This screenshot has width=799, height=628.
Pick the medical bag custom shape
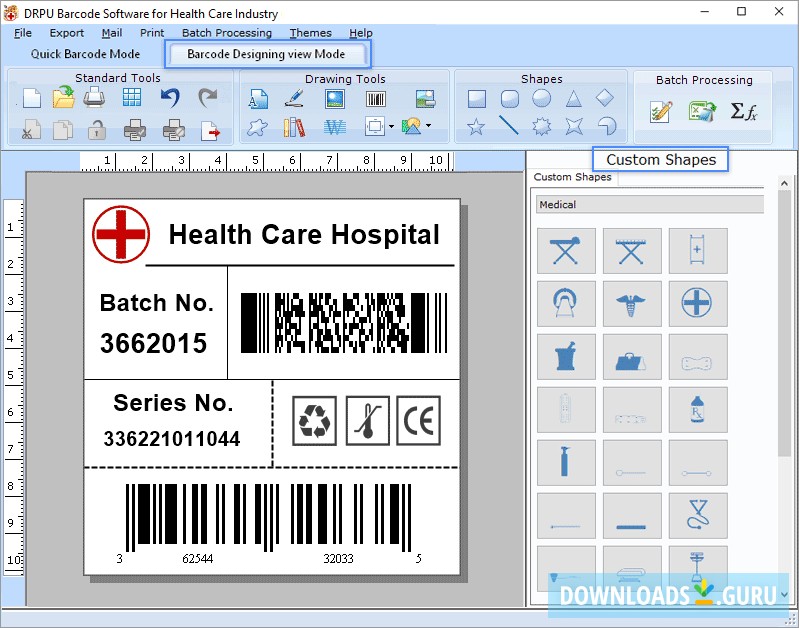click(x=632, y=357)
